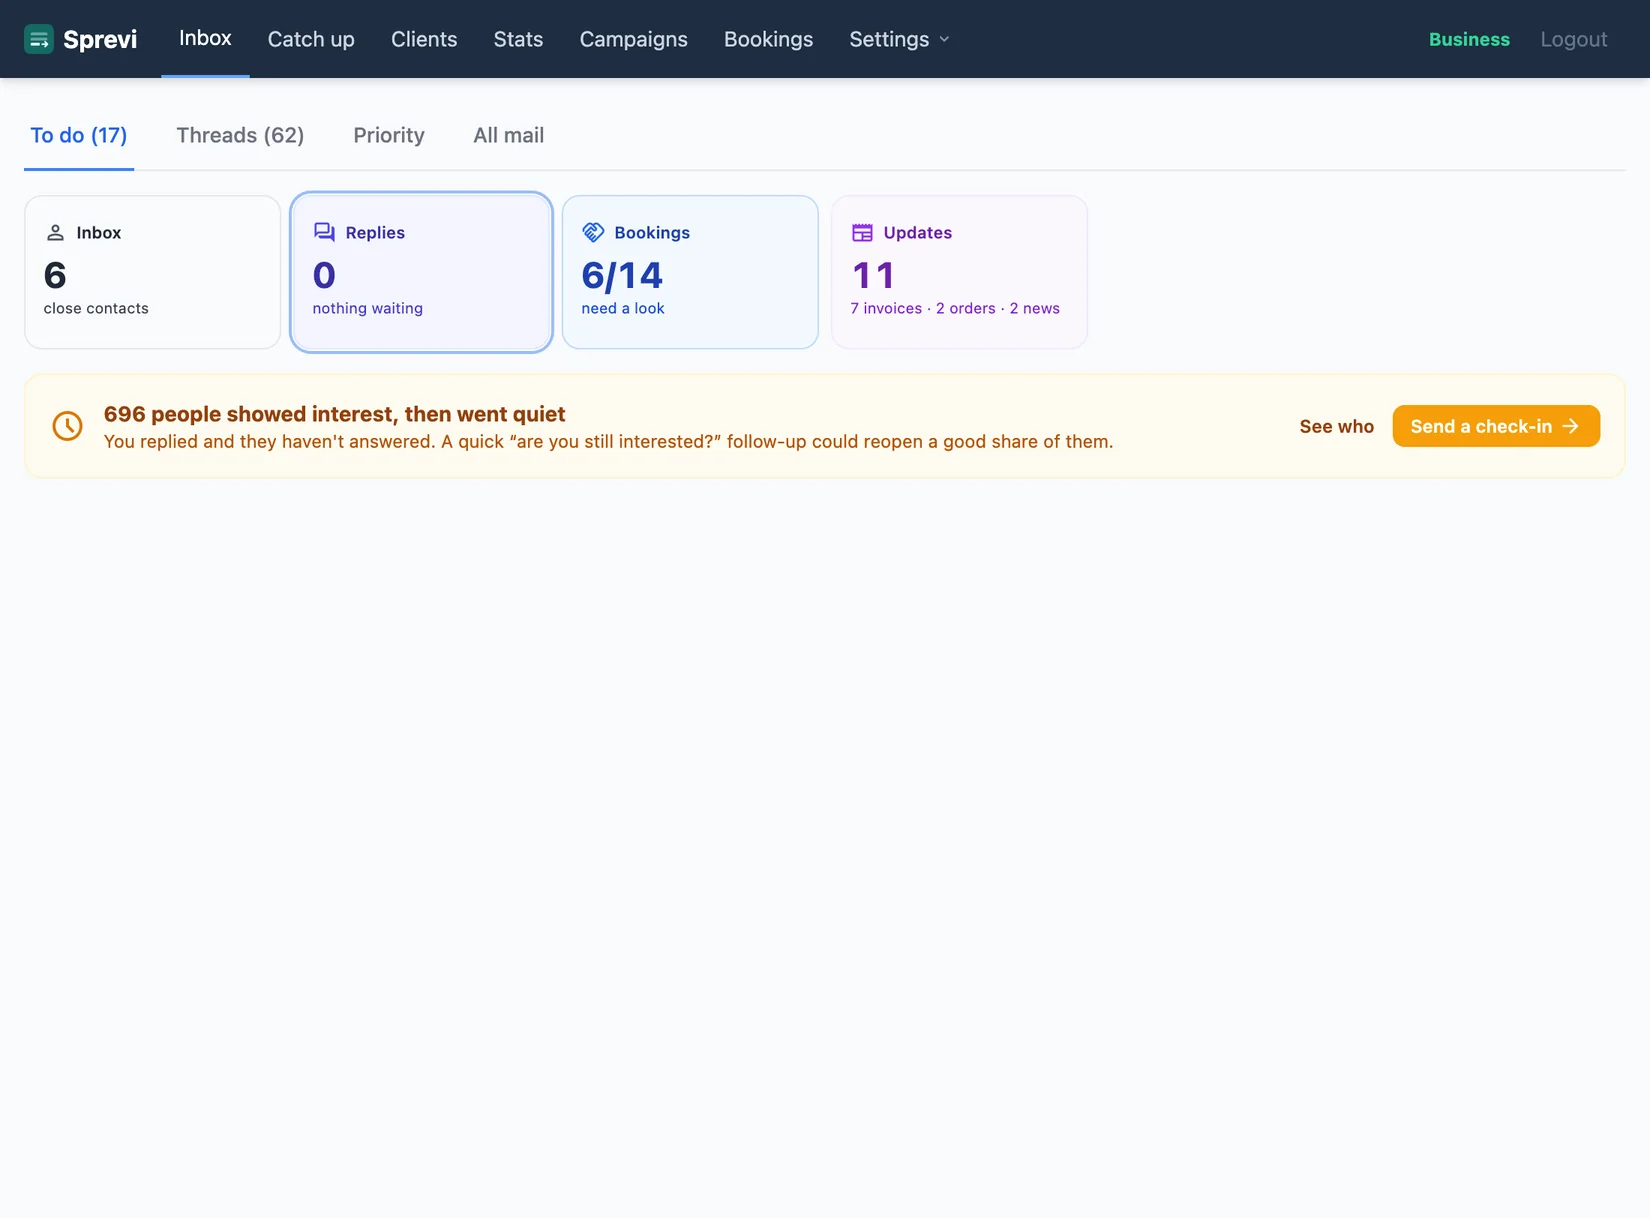Open the Bookings 6/14 need a look card
The height and width of the screenshot is (1218, 1650).
pyautogui.click(x=690, y=272)
